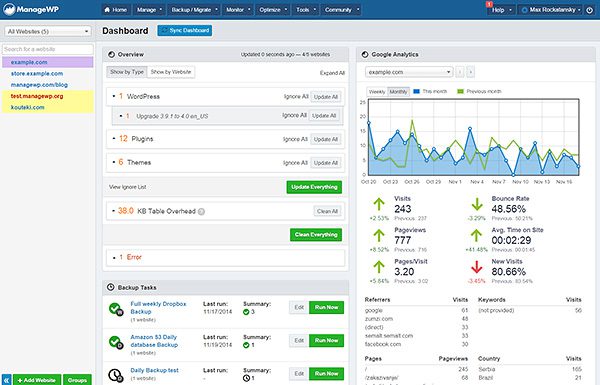Open the Backup / Migrate menu

pyautogui.click(x=195, y=10)
